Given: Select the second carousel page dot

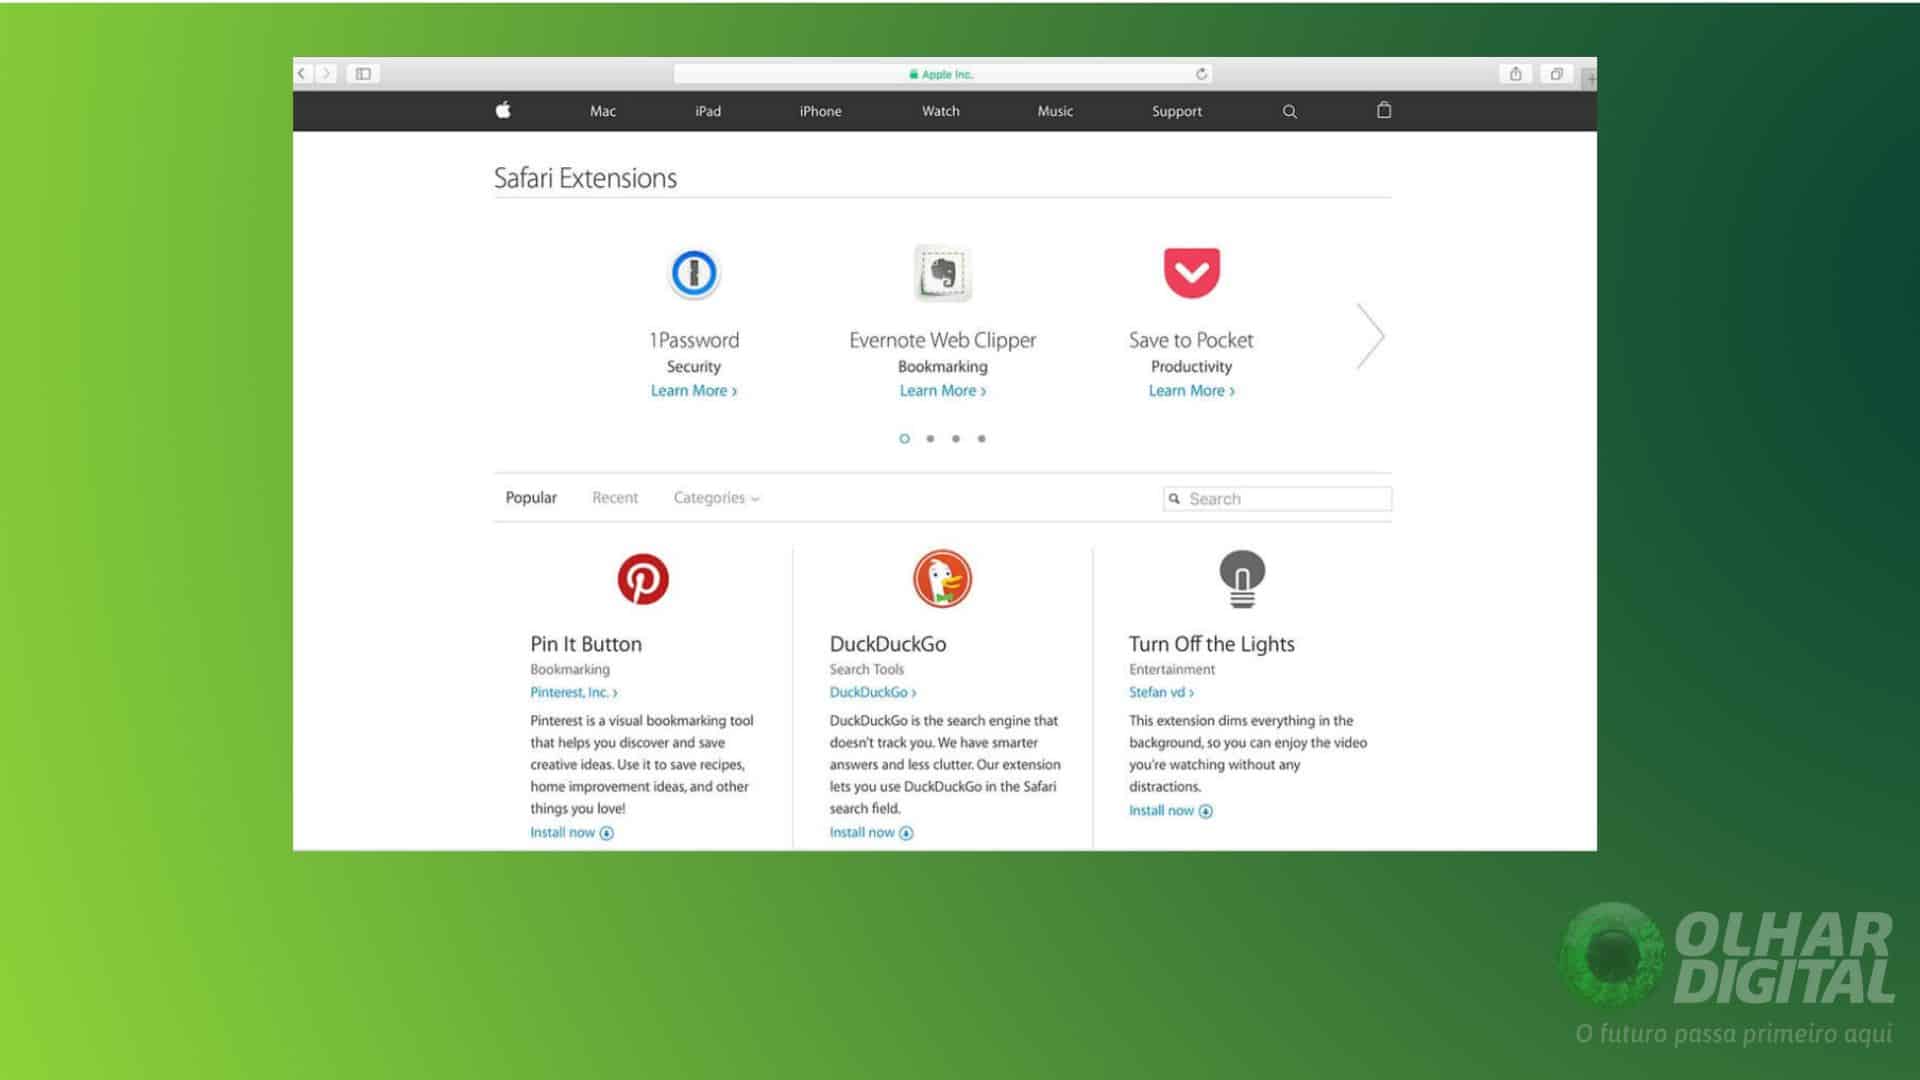Looking at the screenshot, I should (x=930, y=438).
